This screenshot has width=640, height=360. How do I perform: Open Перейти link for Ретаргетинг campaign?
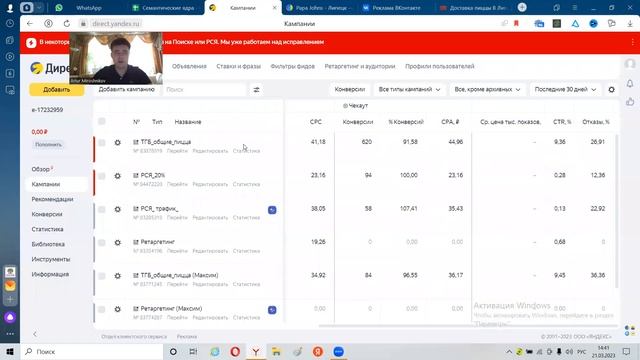[177, 251]
